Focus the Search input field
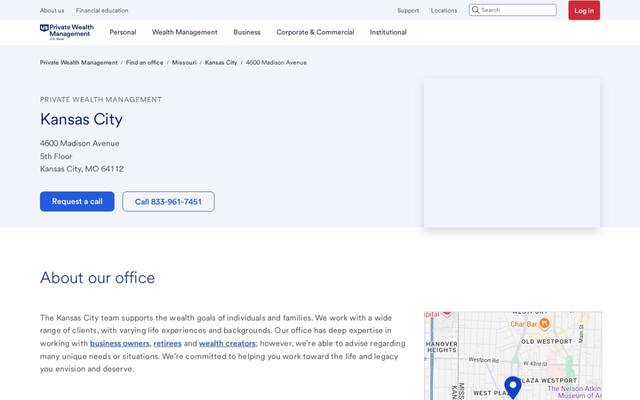 click(x=513, y=10)
